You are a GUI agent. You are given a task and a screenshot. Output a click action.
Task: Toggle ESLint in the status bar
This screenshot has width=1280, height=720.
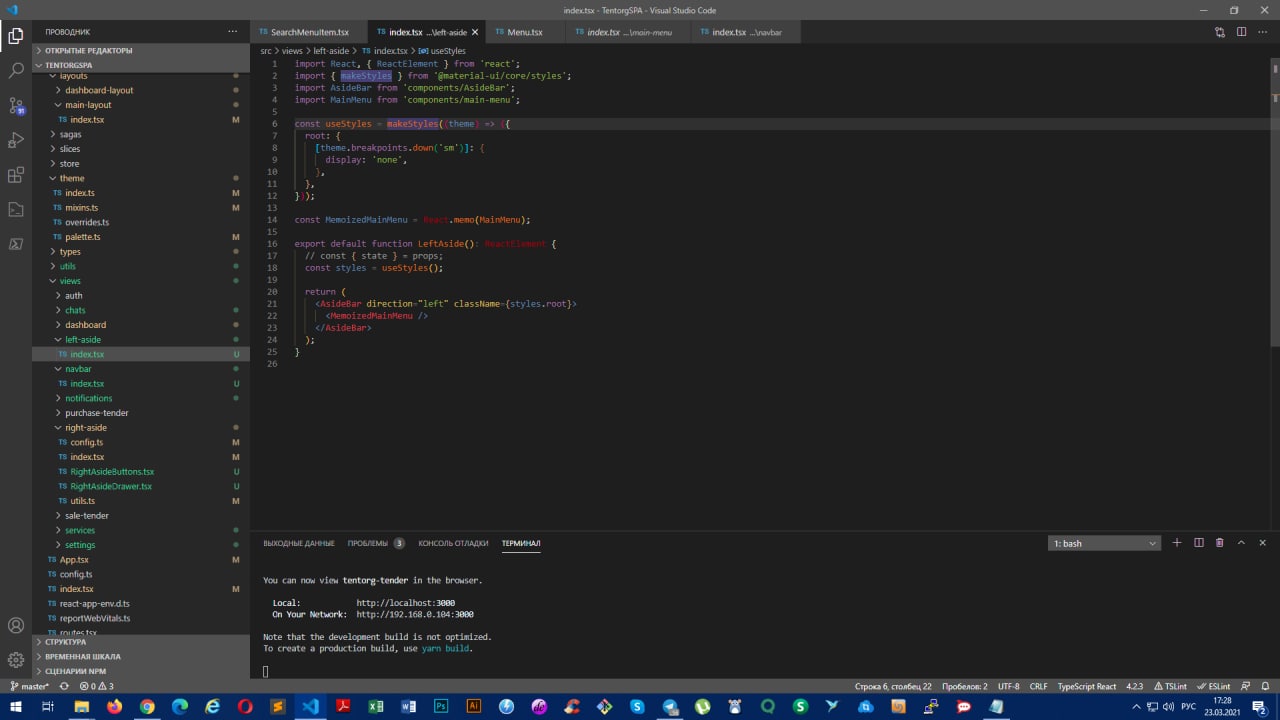tap(1213, 687)
